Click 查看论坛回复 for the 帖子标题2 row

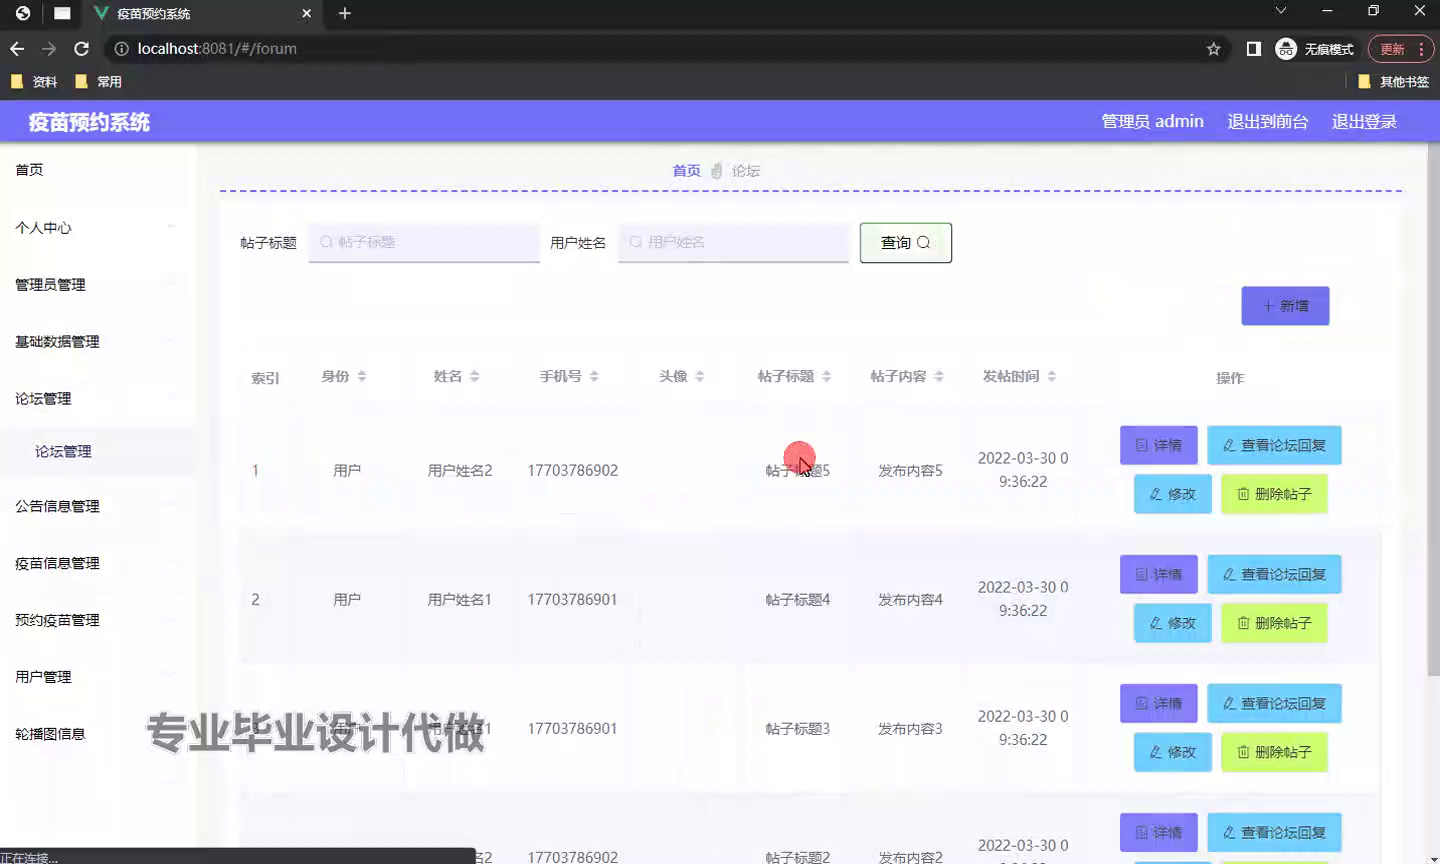[x=1274, y=832]
